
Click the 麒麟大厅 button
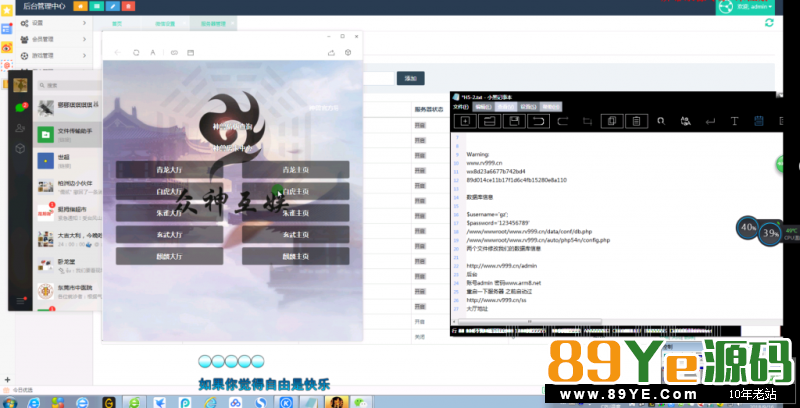coord(169,256)
